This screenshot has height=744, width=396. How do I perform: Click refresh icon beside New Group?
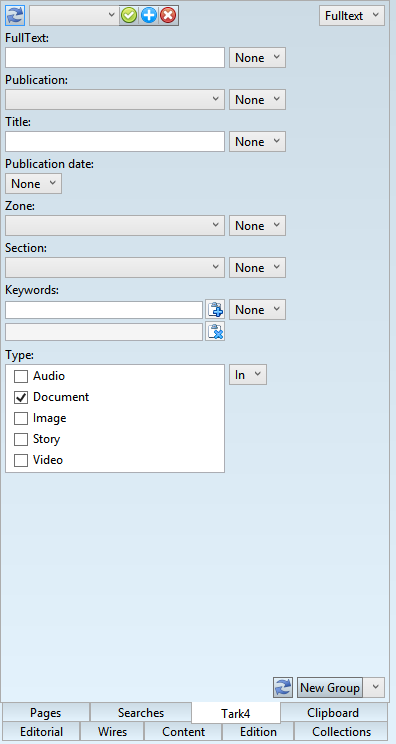[283, 688]
